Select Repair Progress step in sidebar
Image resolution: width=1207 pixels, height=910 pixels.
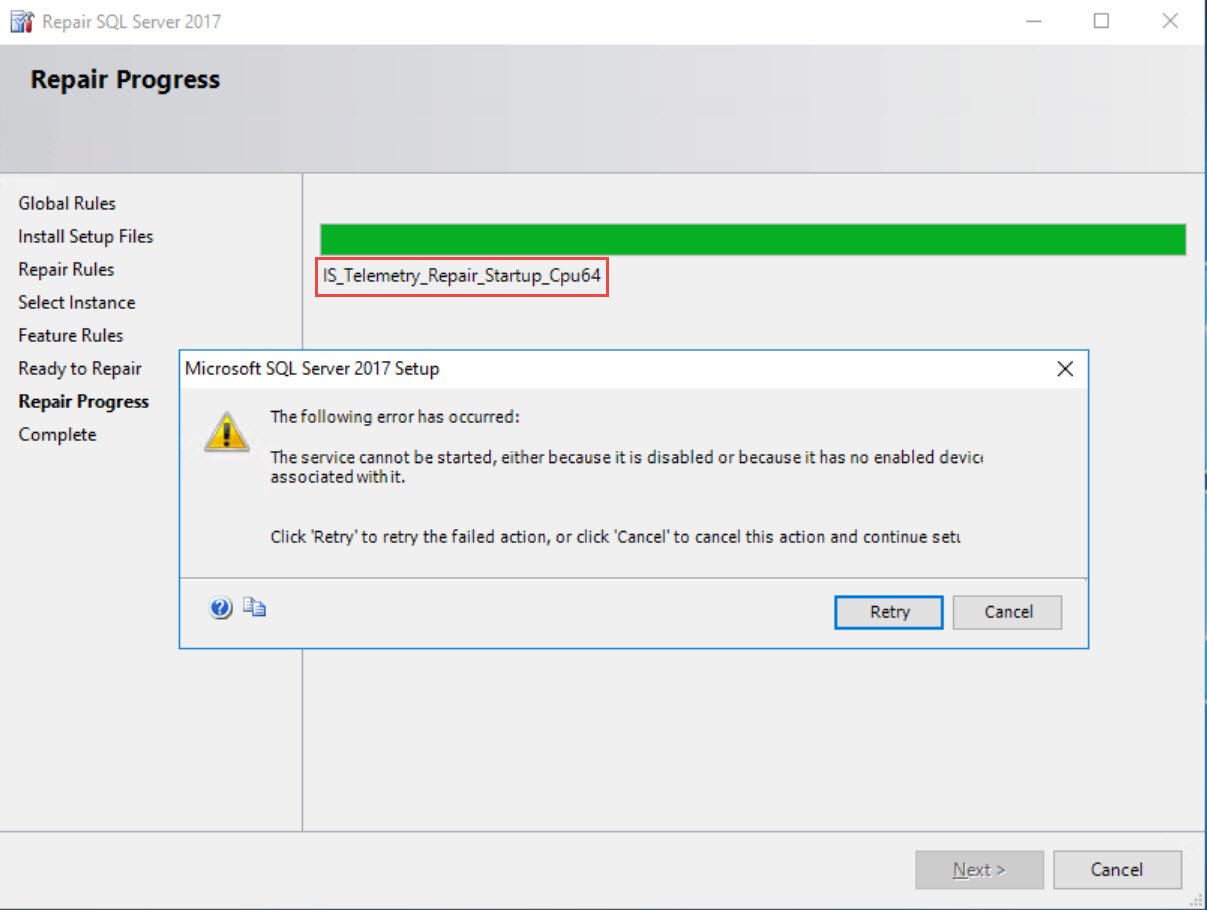click(x=84, y=401)
